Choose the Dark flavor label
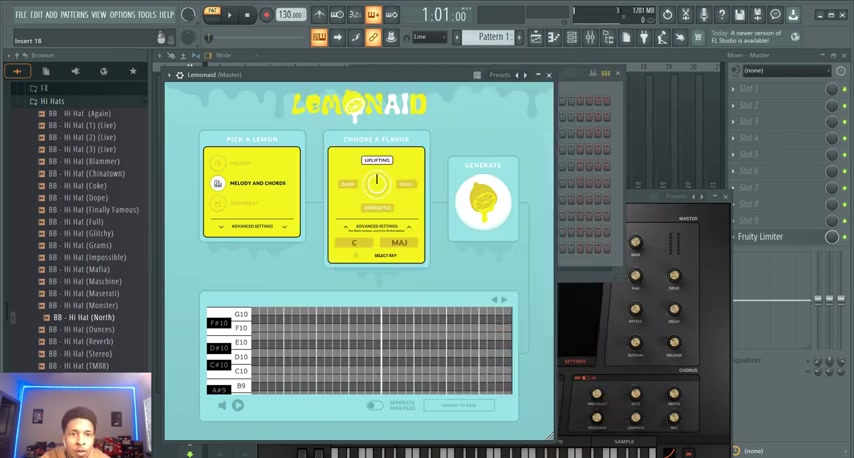 pos(347,184)
